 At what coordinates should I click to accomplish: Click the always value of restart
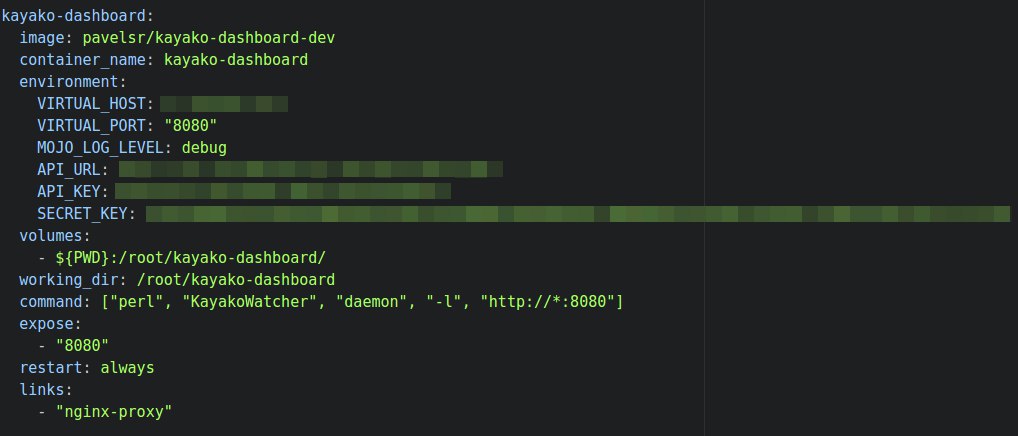click(127, 367)
